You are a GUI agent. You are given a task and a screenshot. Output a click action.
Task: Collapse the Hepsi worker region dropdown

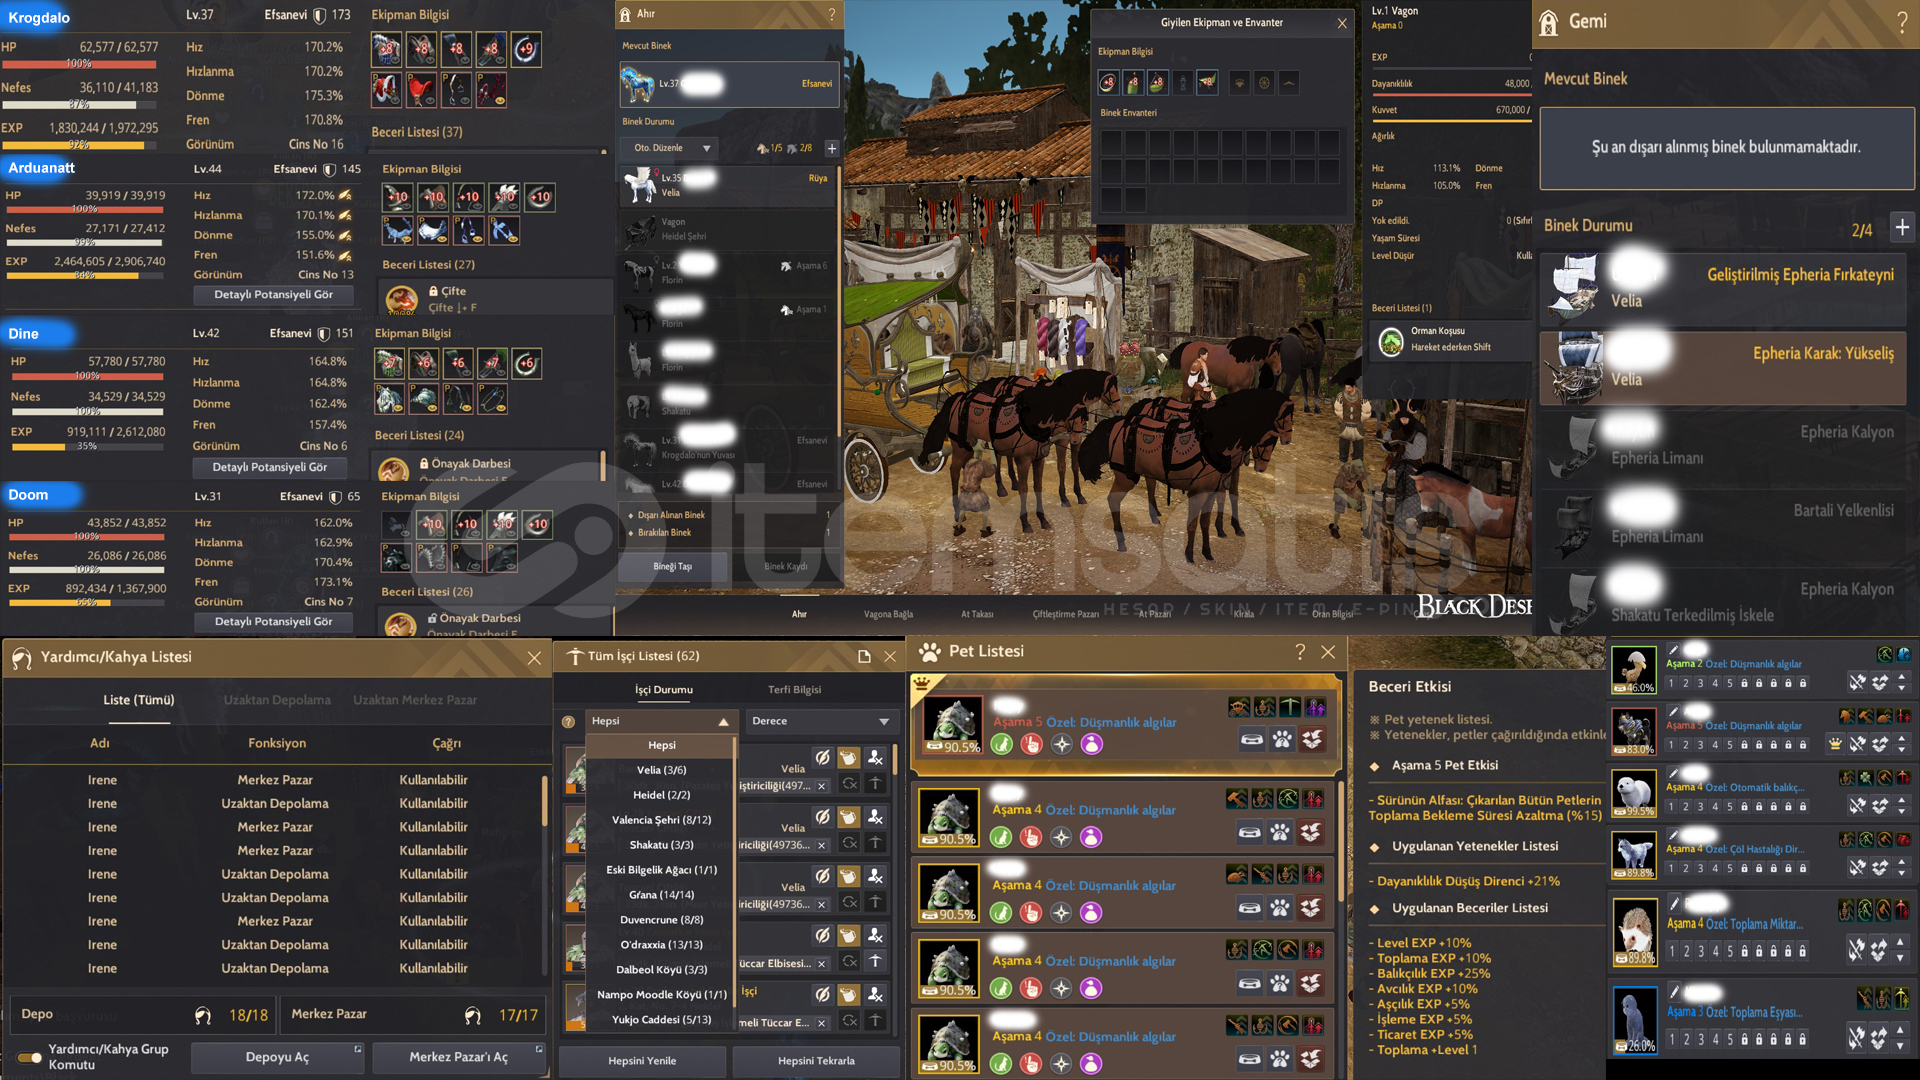click(x=722, y=721)
